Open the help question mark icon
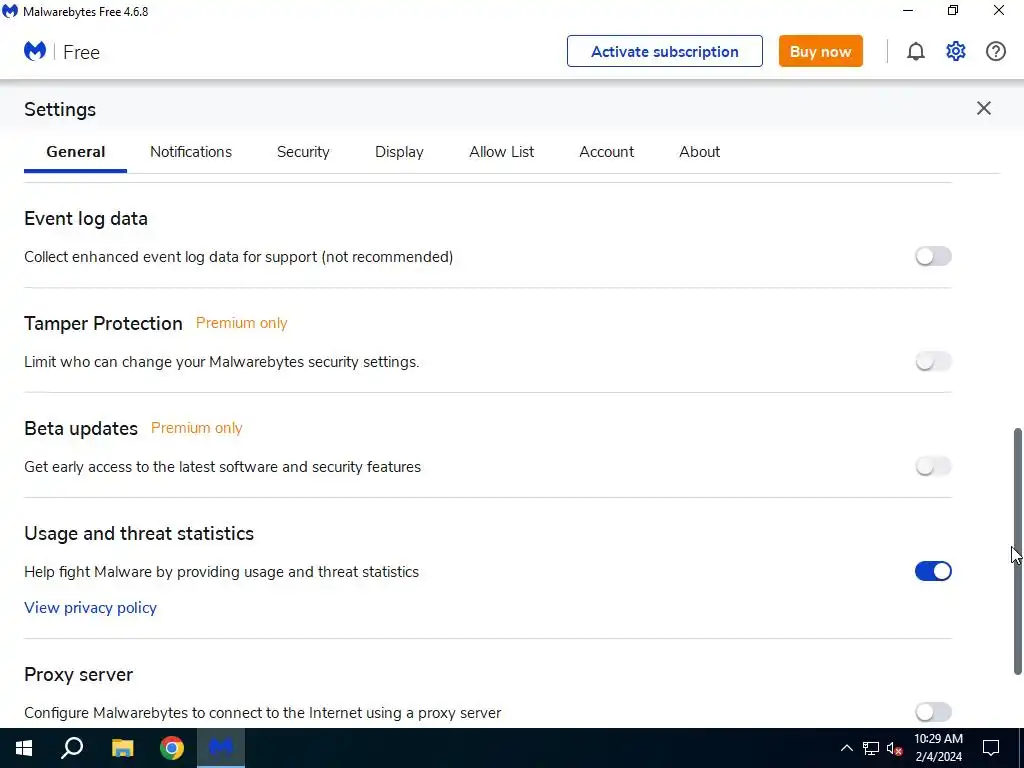1024x768 pixels. (995, 52)
